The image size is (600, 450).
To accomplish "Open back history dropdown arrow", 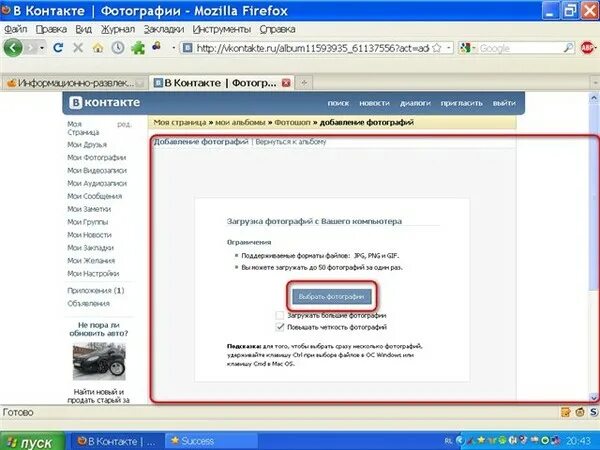I will tap(42, 48).
